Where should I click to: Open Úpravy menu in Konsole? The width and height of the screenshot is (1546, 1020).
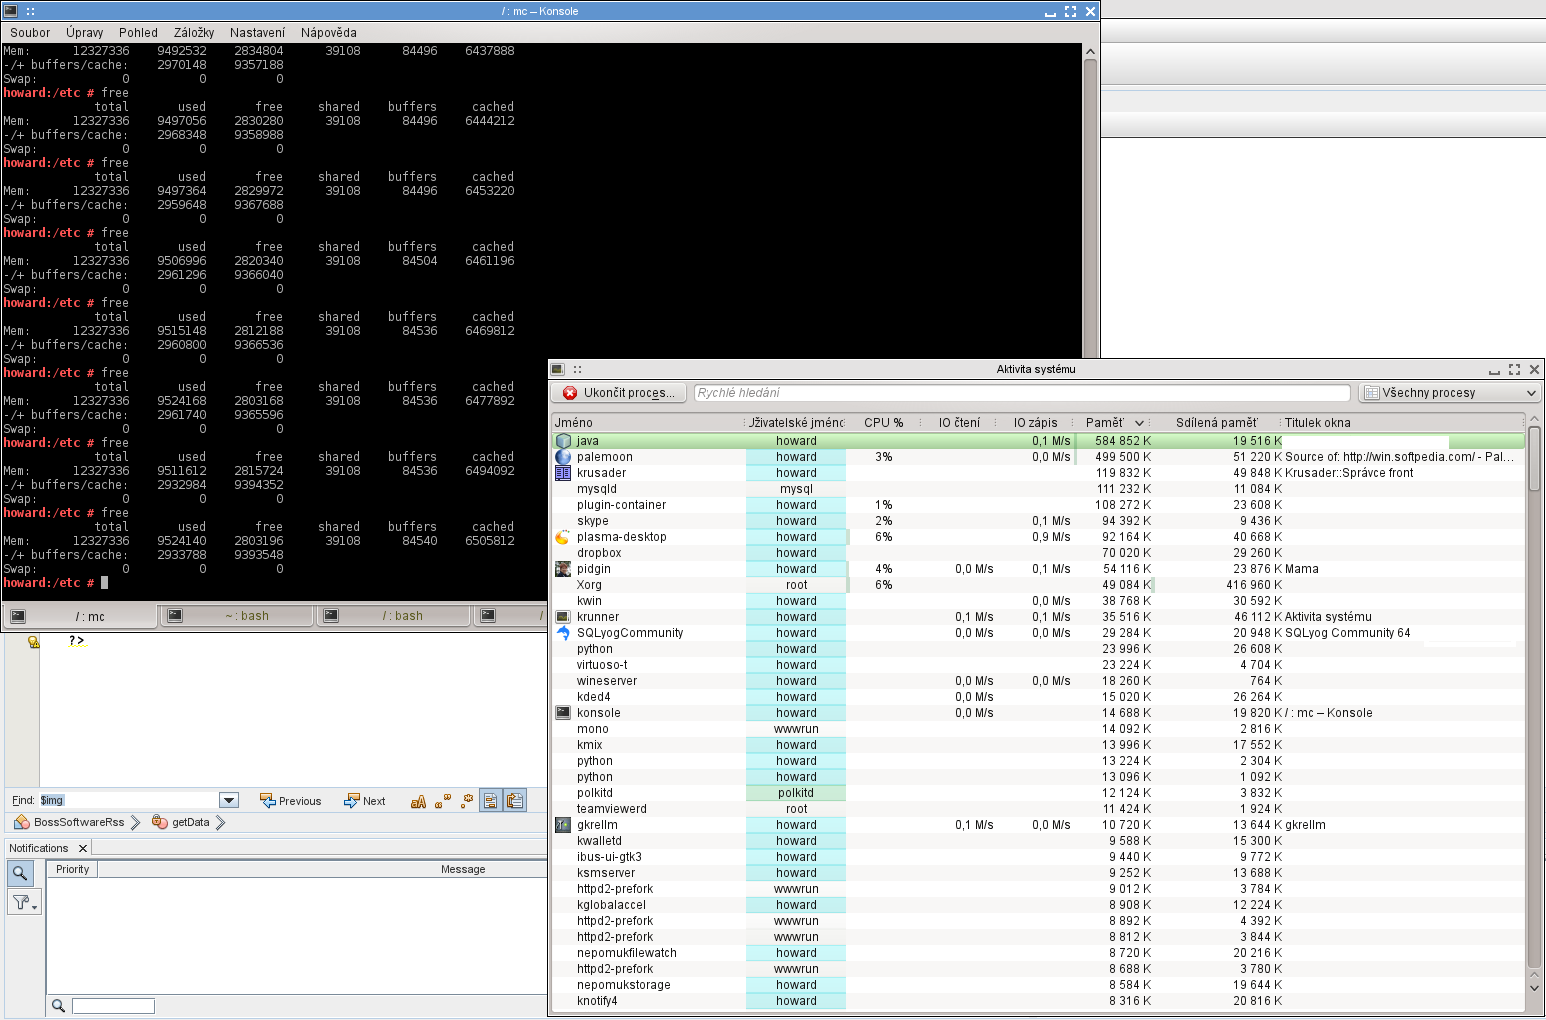[x=85, y=32]
